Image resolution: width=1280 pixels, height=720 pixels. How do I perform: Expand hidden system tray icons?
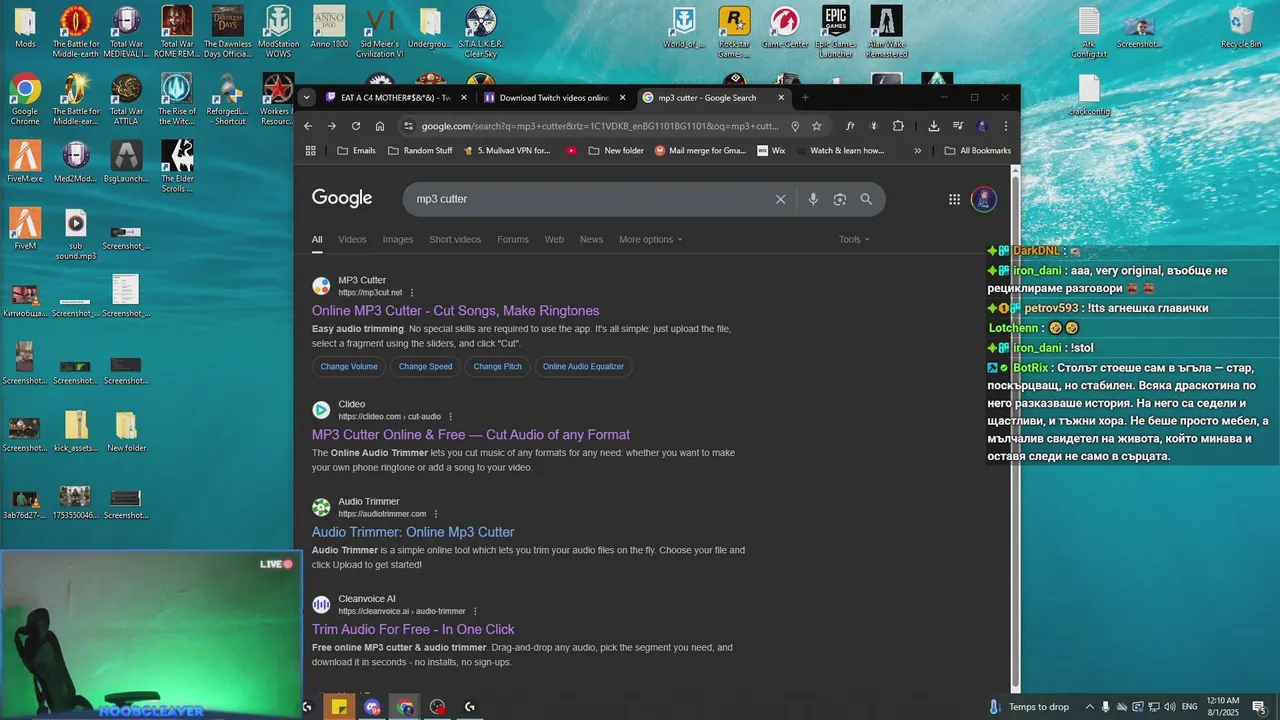1089,707
